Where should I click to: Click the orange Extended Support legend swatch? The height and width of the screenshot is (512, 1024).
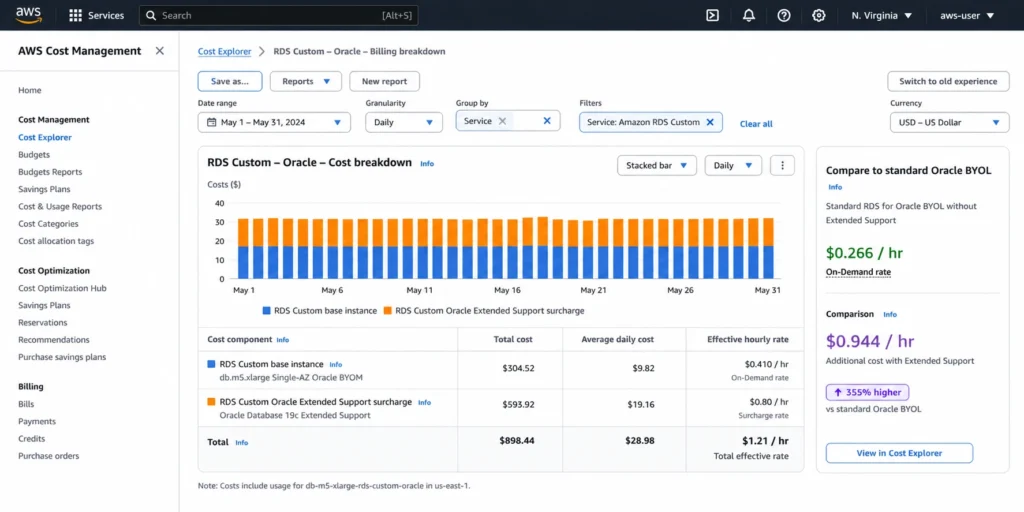pos(387,311)
